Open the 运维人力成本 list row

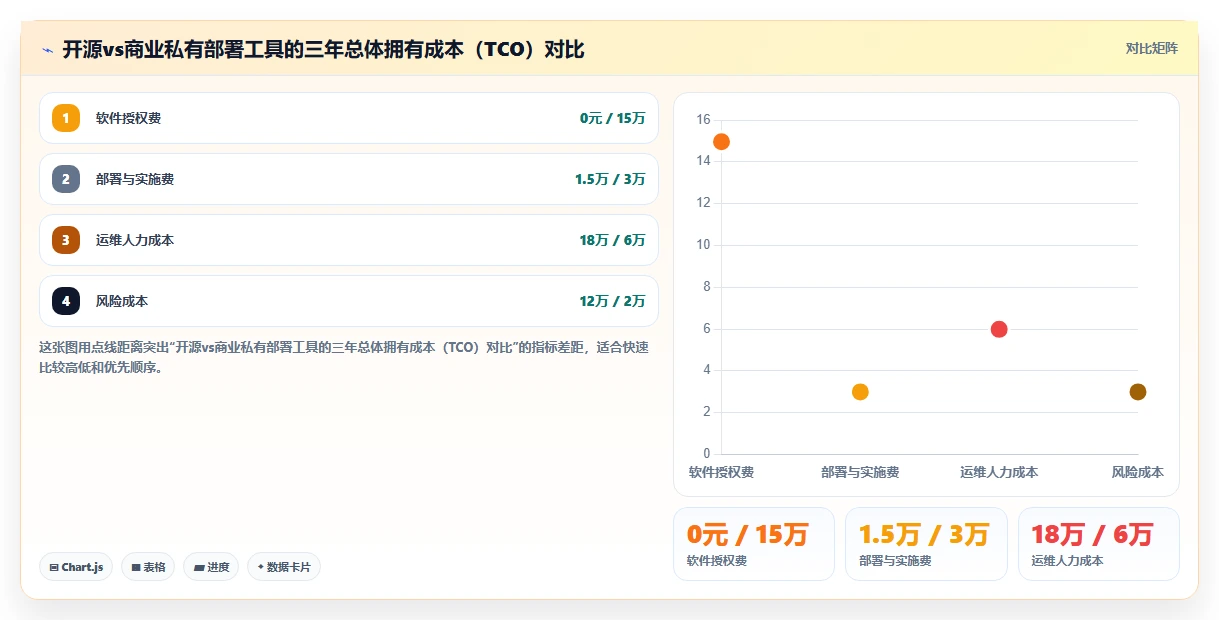348,240
